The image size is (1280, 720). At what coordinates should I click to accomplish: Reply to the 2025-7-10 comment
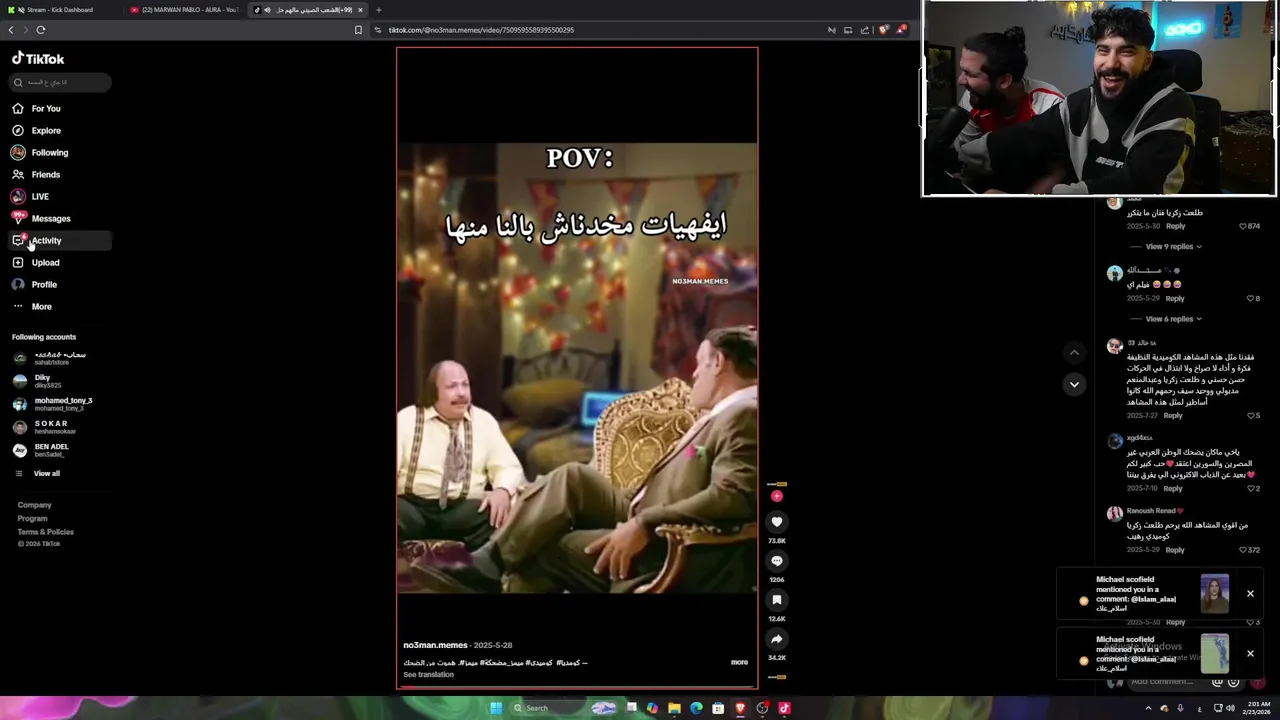(1173, 488)
